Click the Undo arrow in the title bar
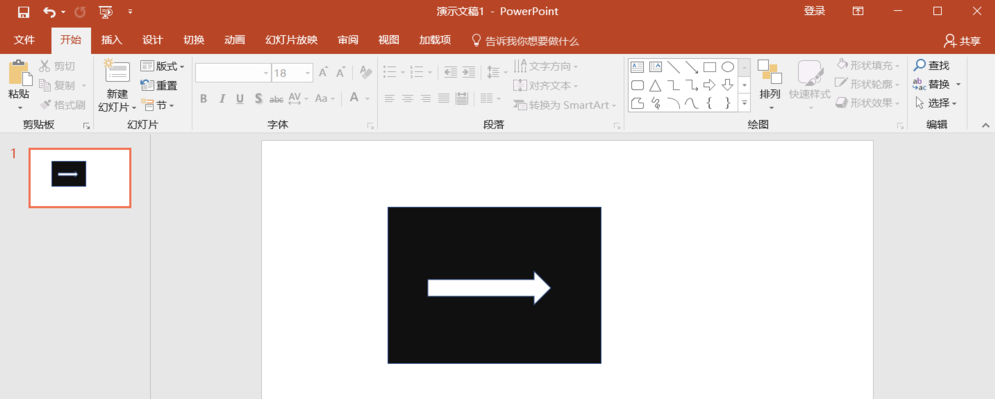995x399 pixels. click(49, 11)
